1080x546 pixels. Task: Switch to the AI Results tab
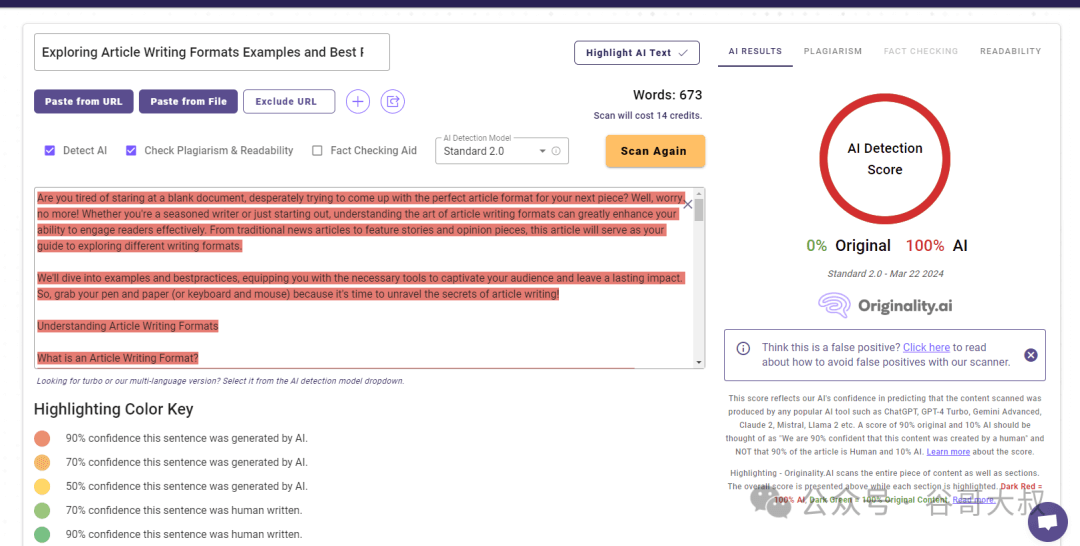click(755, 51)
